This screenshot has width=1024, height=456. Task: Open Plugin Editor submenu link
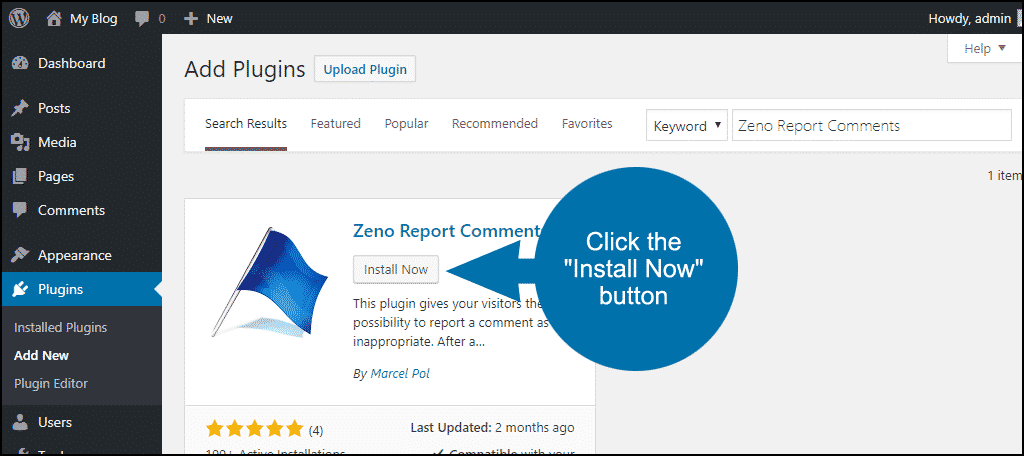[51, 383]
